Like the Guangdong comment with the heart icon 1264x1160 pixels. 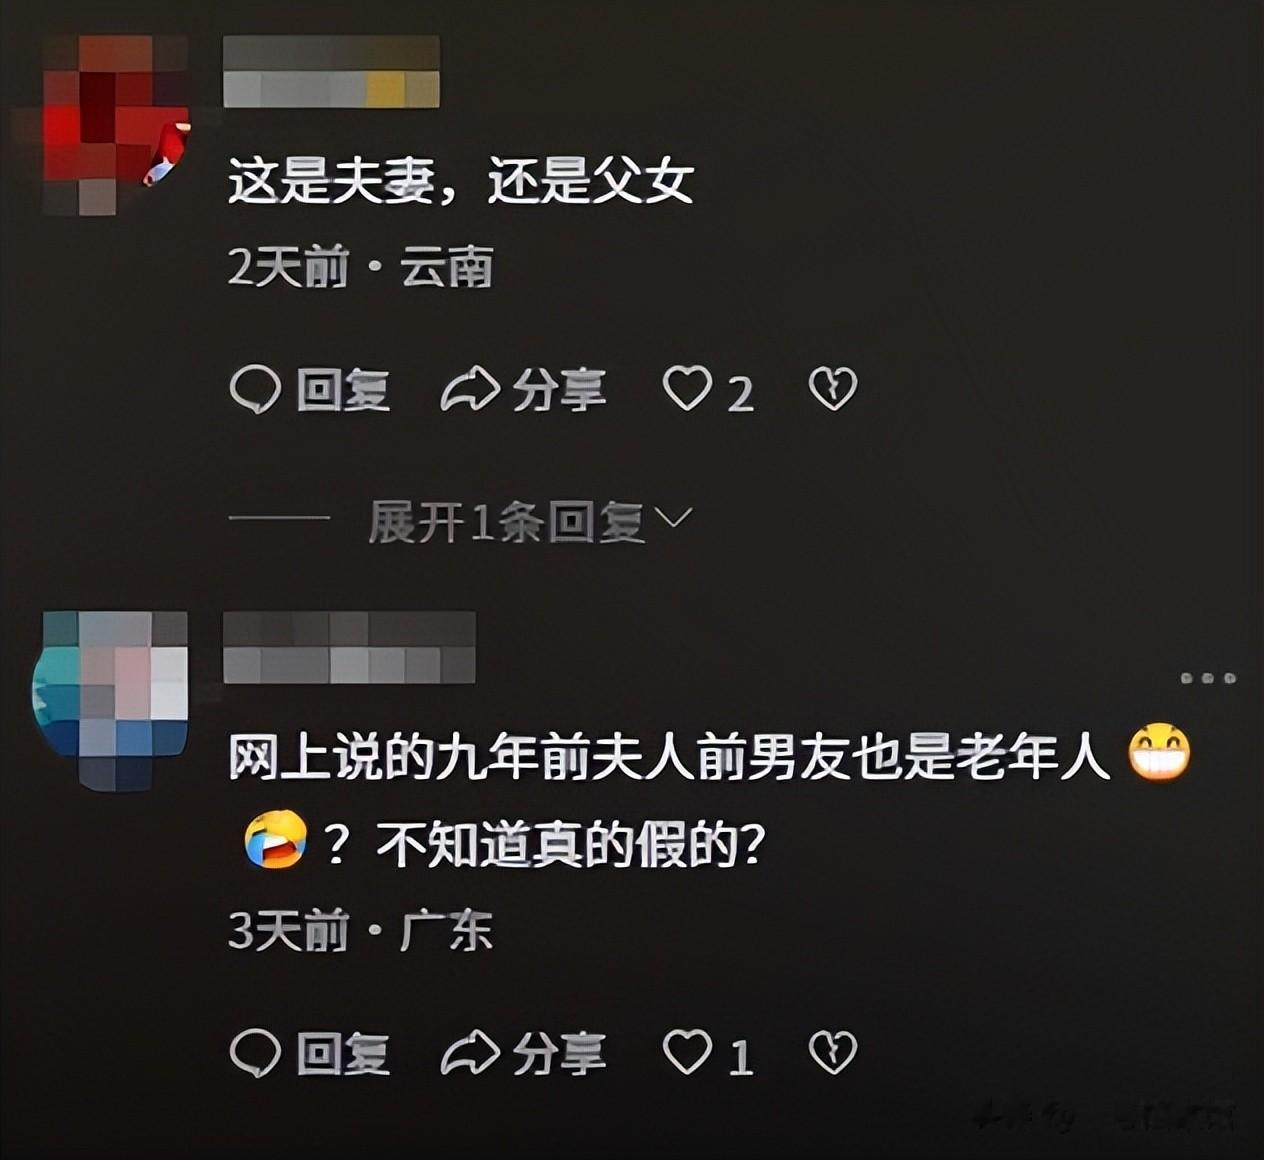tap(688, 1052)
